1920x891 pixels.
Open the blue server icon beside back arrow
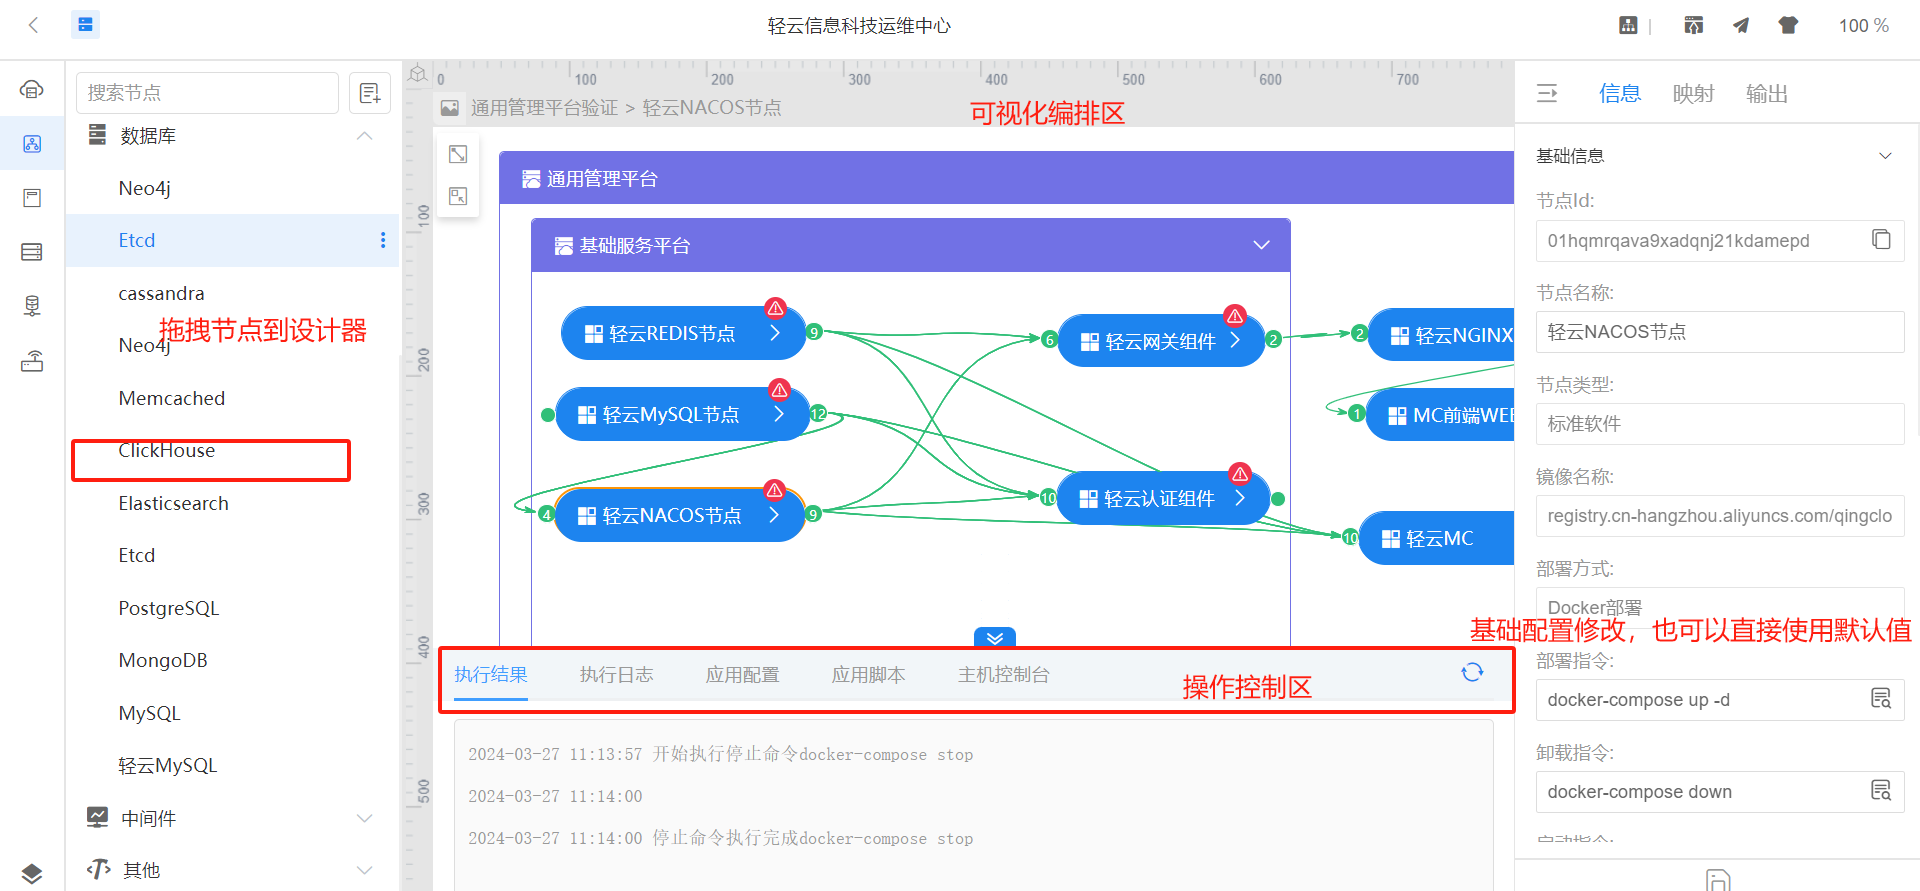[x=86, y=25]
